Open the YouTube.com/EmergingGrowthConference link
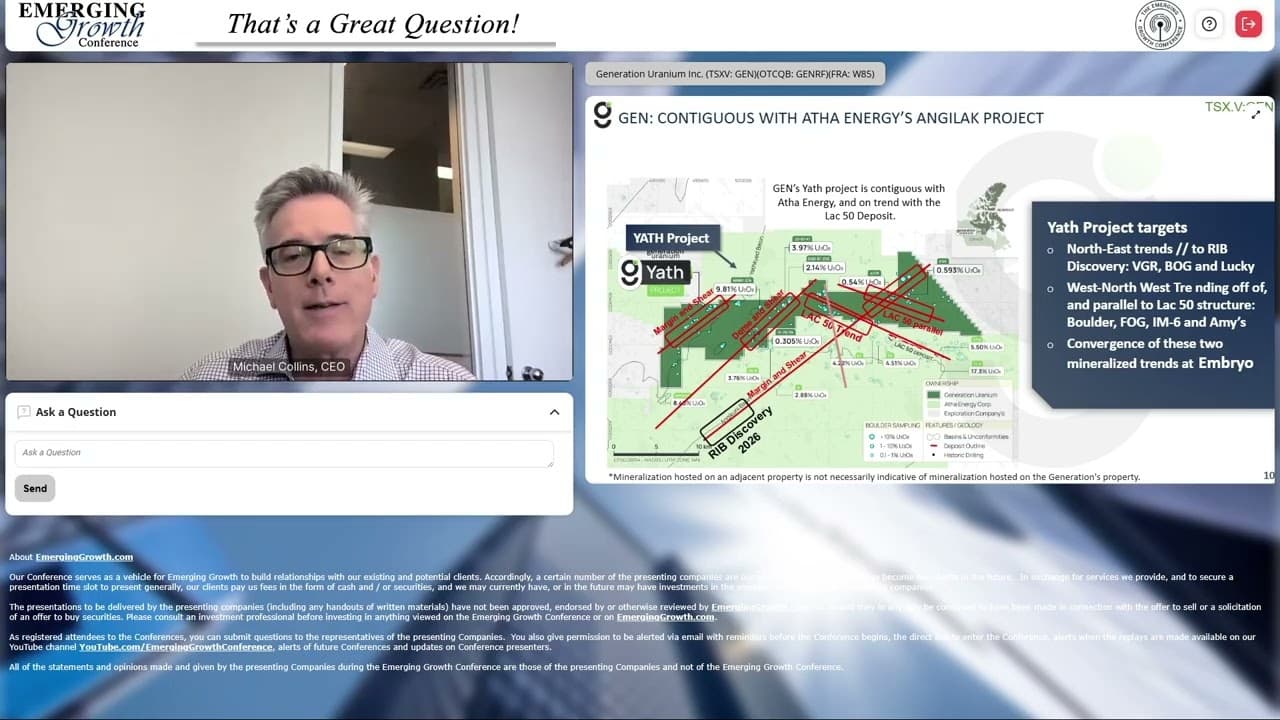Viewport: 1280px width, 720px height. 176,647
